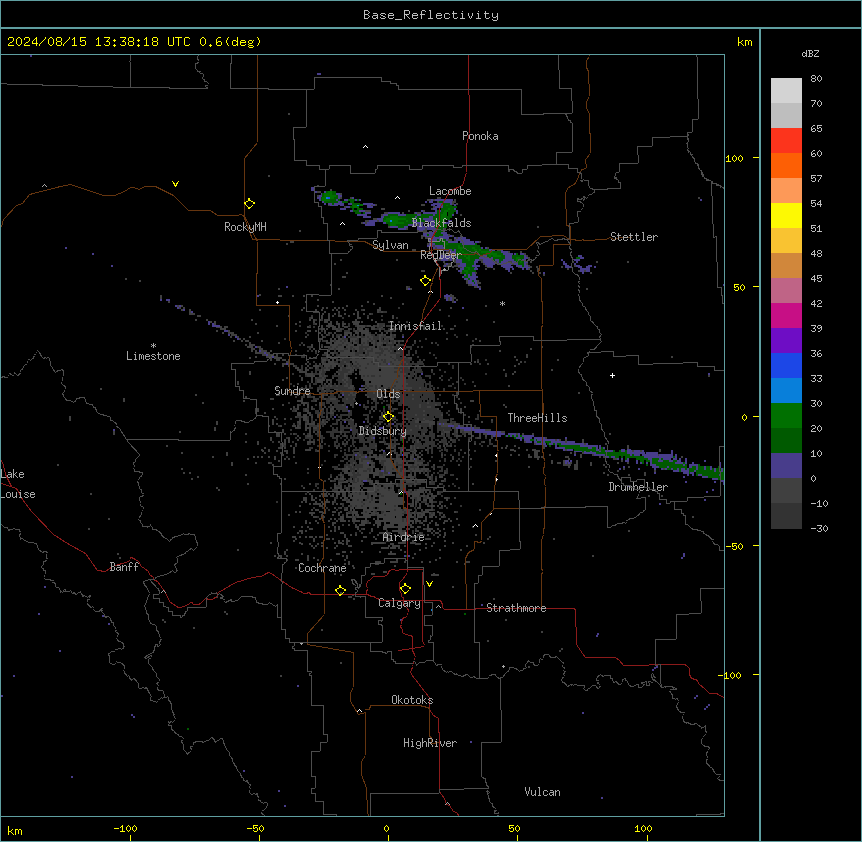
Task: Pick the red swatch in dBZ legend
Action: (786, 140)
